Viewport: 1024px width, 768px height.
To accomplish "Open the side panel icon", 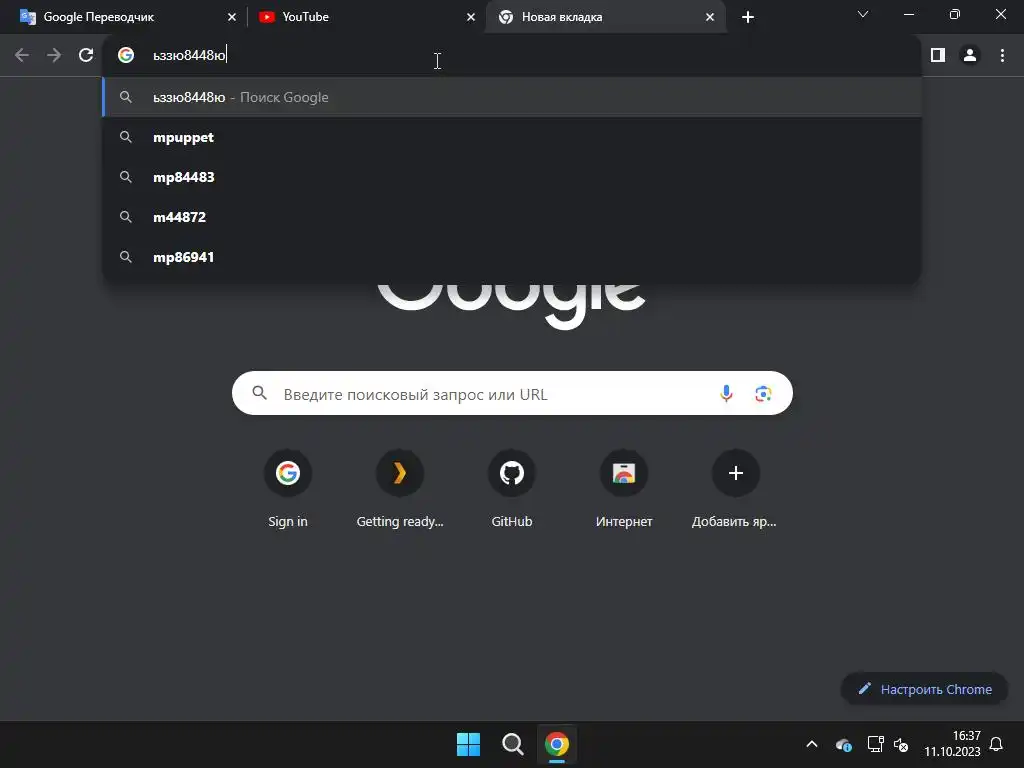I will (x=938, y=55).
